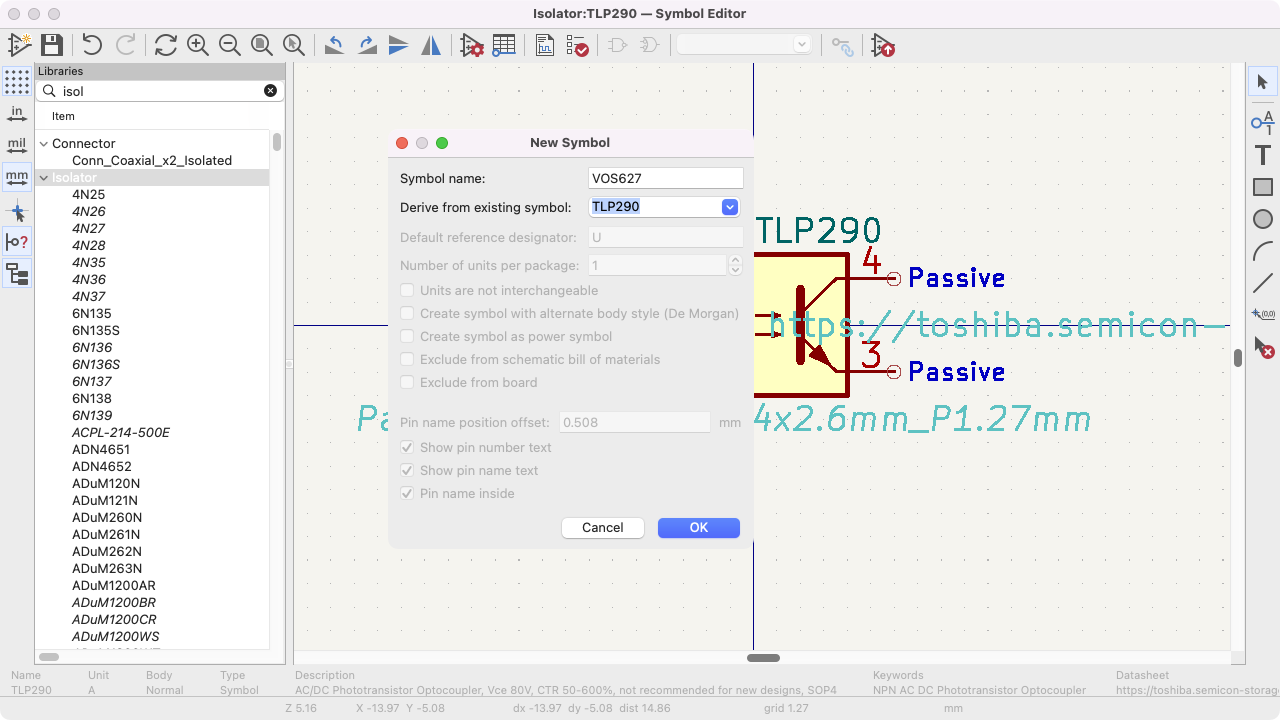Zoom to selection tool
The image size is (1280, 720).
coord(293,45)
